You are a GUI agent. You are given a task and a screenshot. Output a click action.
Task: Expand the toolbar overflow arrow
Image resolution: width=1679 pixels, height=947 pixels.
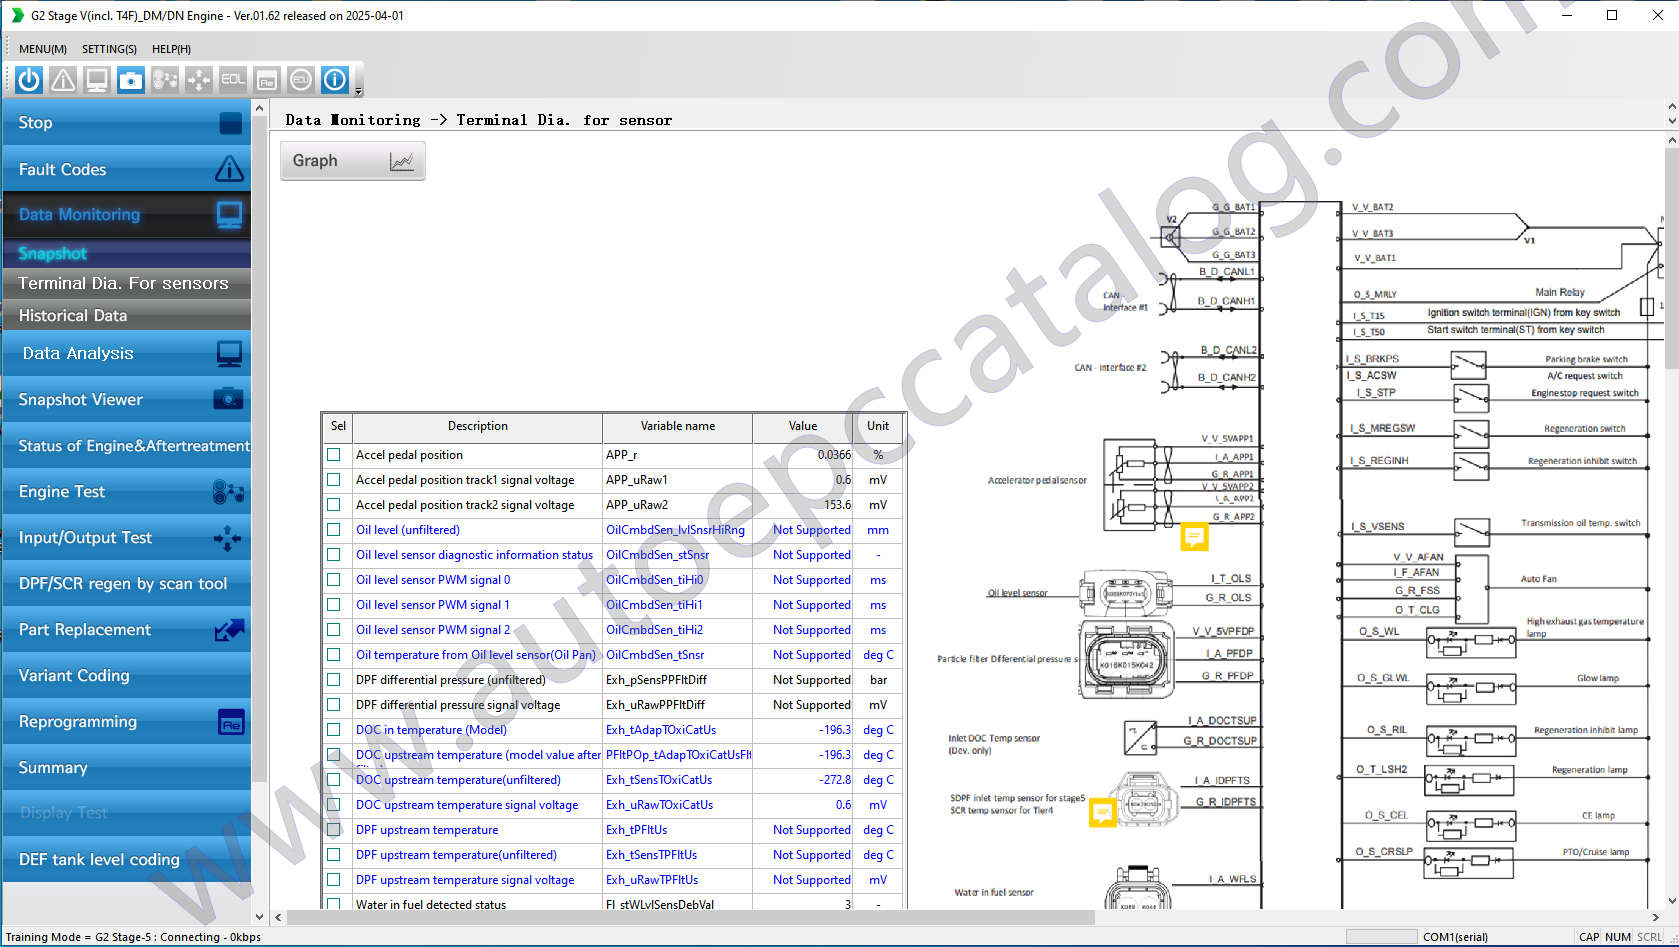(x=358, y=92)
